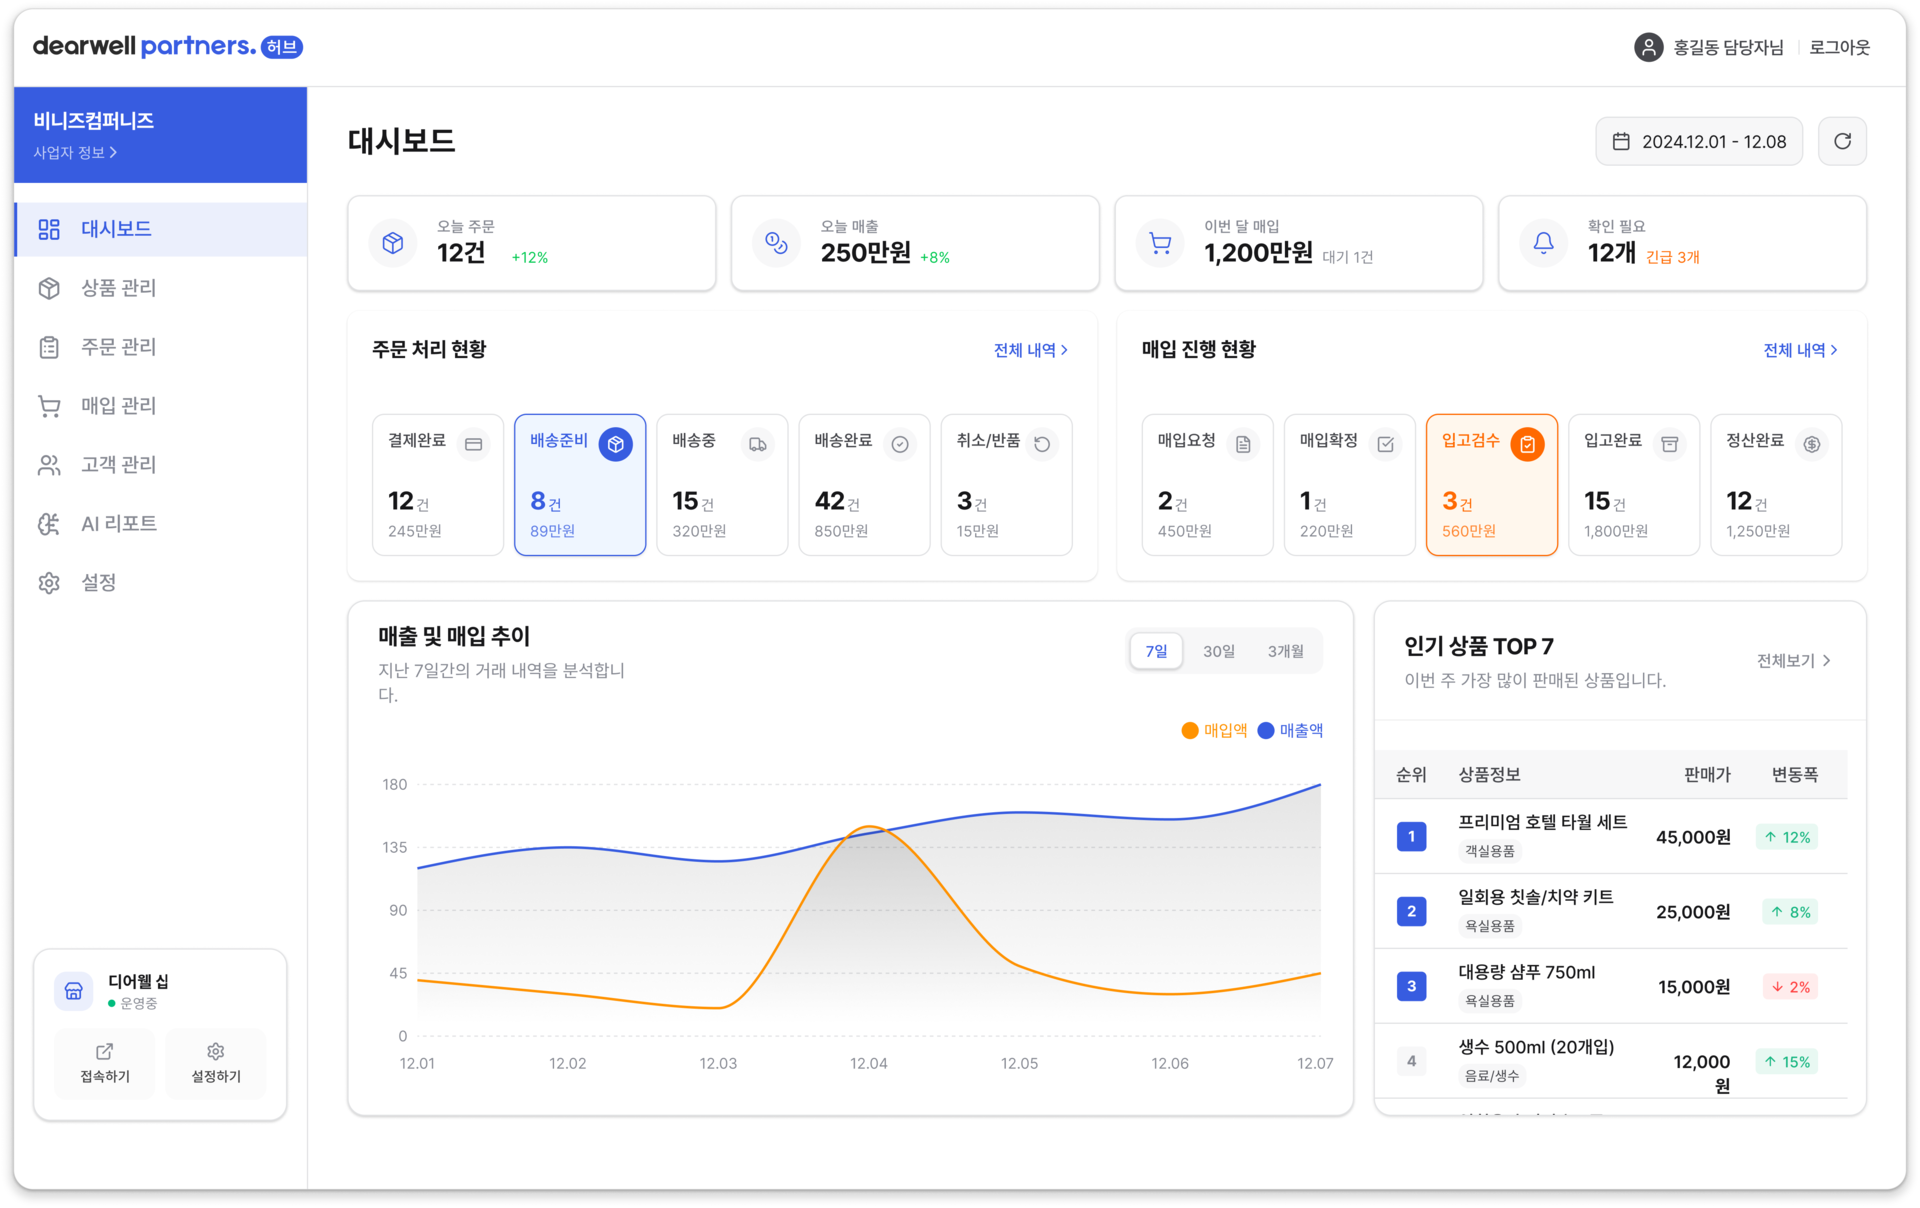The image size is (1920, 1208).
Task: Click the 접속하기 button
Action: (105, 1063)
